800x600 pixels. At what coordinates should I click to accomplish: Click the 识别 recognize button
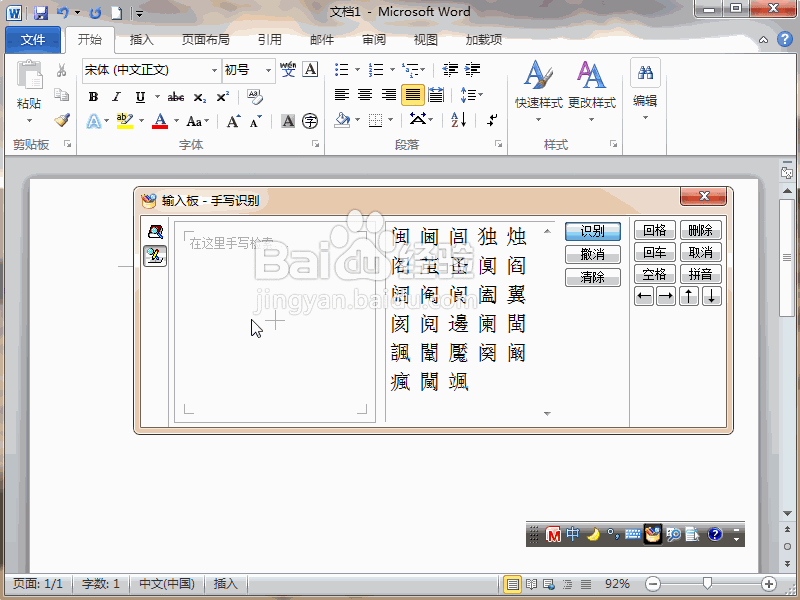tap(593, 231)
